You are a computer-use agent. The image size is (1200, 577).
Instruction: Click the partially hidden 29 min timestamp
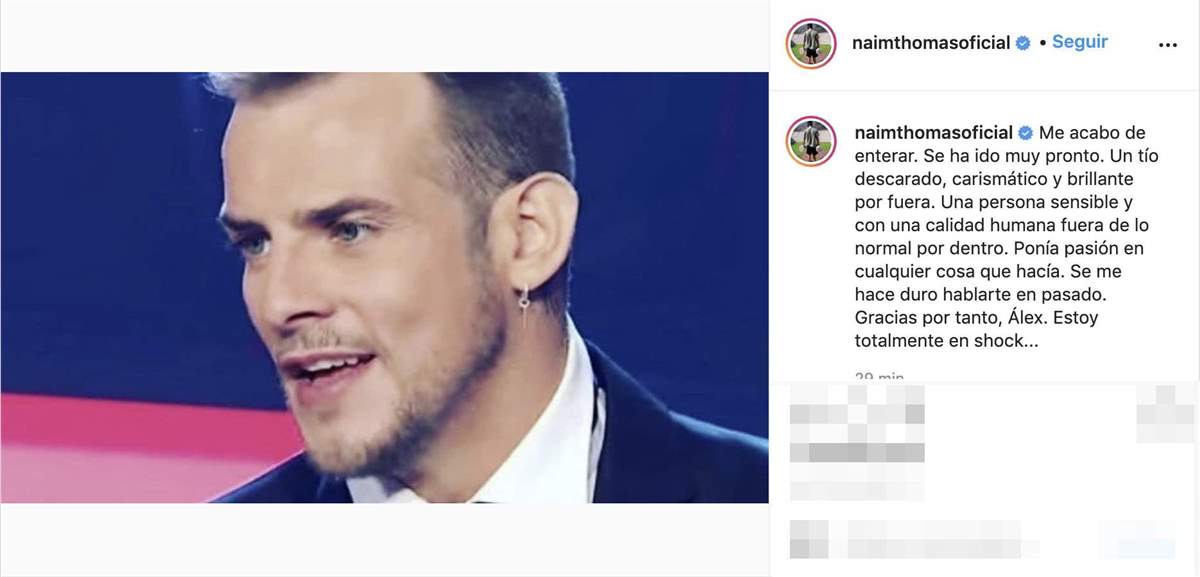pos(880,377)
